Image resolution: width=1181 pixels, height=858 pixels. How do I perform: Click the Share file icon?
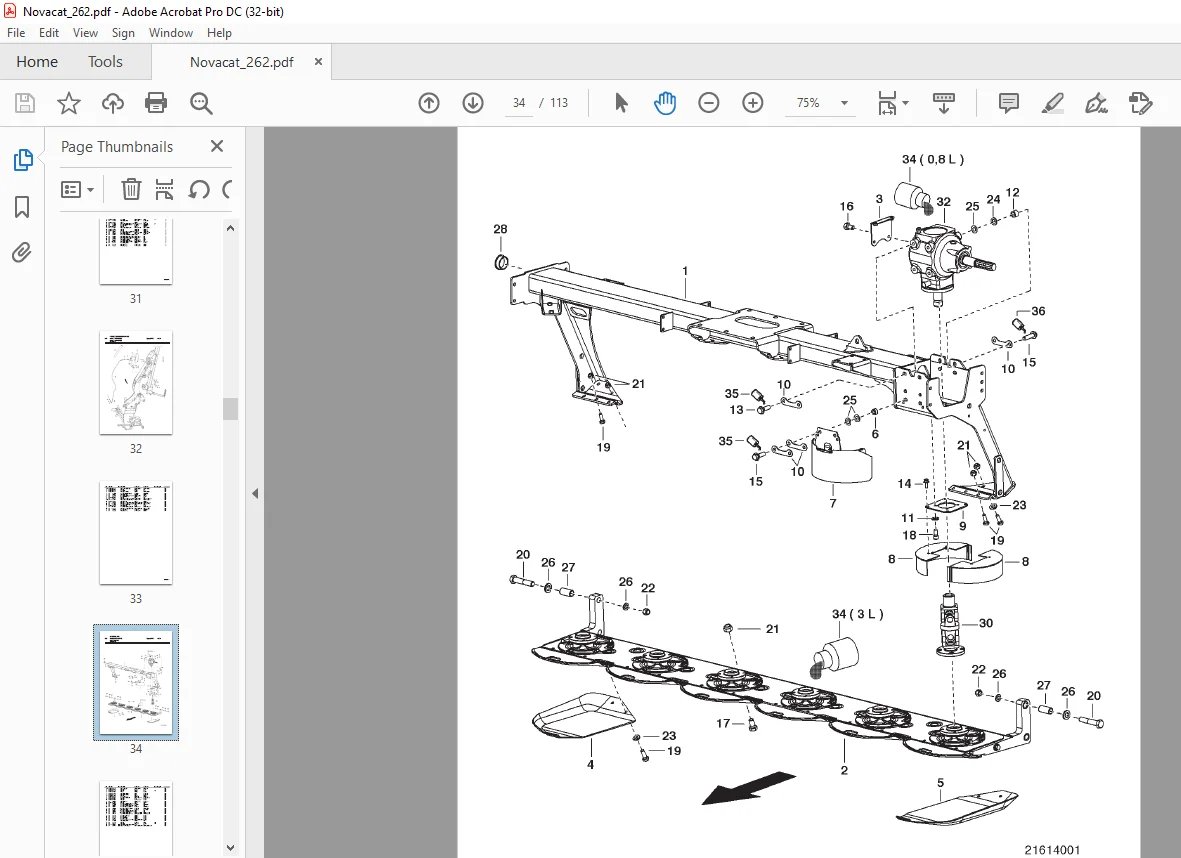tap(1141, 103)
